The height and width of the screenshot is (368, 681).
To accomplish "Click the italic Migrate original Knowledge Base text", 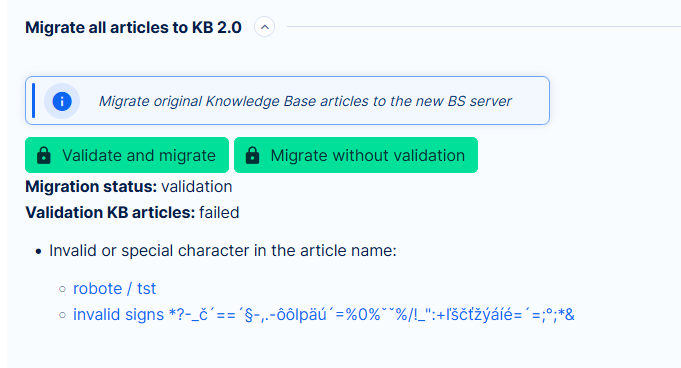I will (x=305, y=101).
